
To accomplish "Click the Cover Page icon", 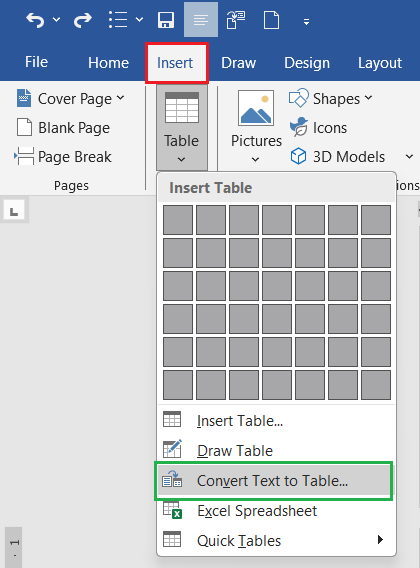I will click(24, 98).
